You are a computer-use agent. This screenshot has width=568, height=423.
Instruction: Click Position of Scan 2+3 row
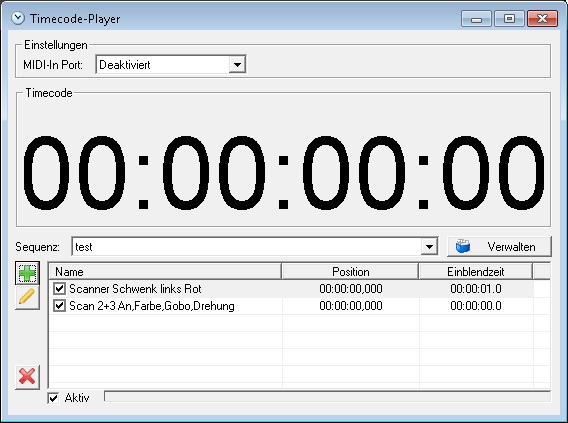coord(351,306)
